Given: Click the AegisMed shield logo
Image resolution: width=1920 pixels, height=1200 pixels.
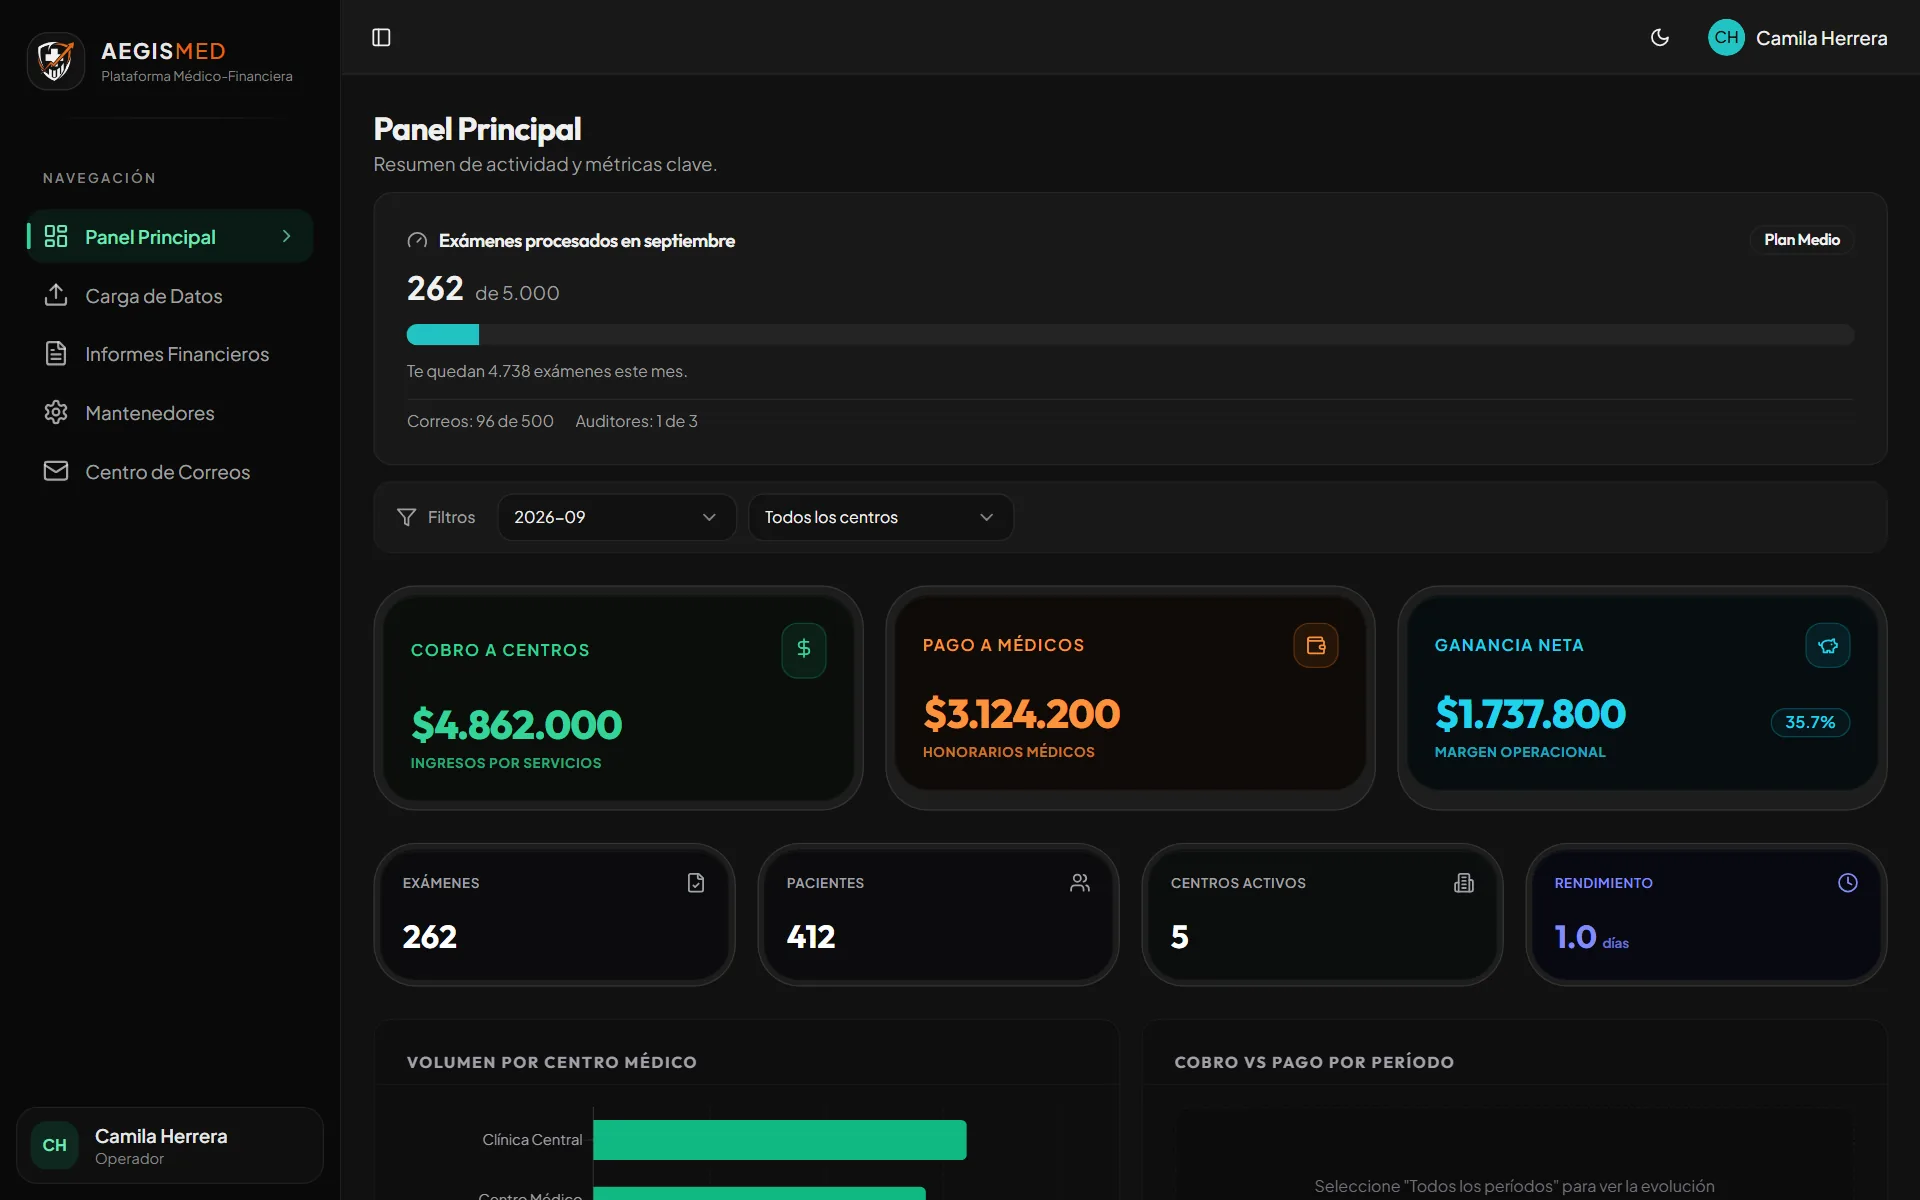Looking at the screenshot, I should tap(56, 61).
